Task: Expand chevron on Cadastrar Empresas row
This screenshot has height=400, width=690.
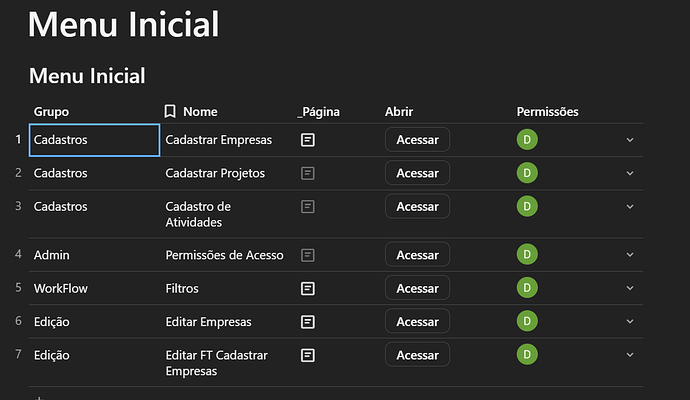Action: pyautogui.click(x=630, y=140)
